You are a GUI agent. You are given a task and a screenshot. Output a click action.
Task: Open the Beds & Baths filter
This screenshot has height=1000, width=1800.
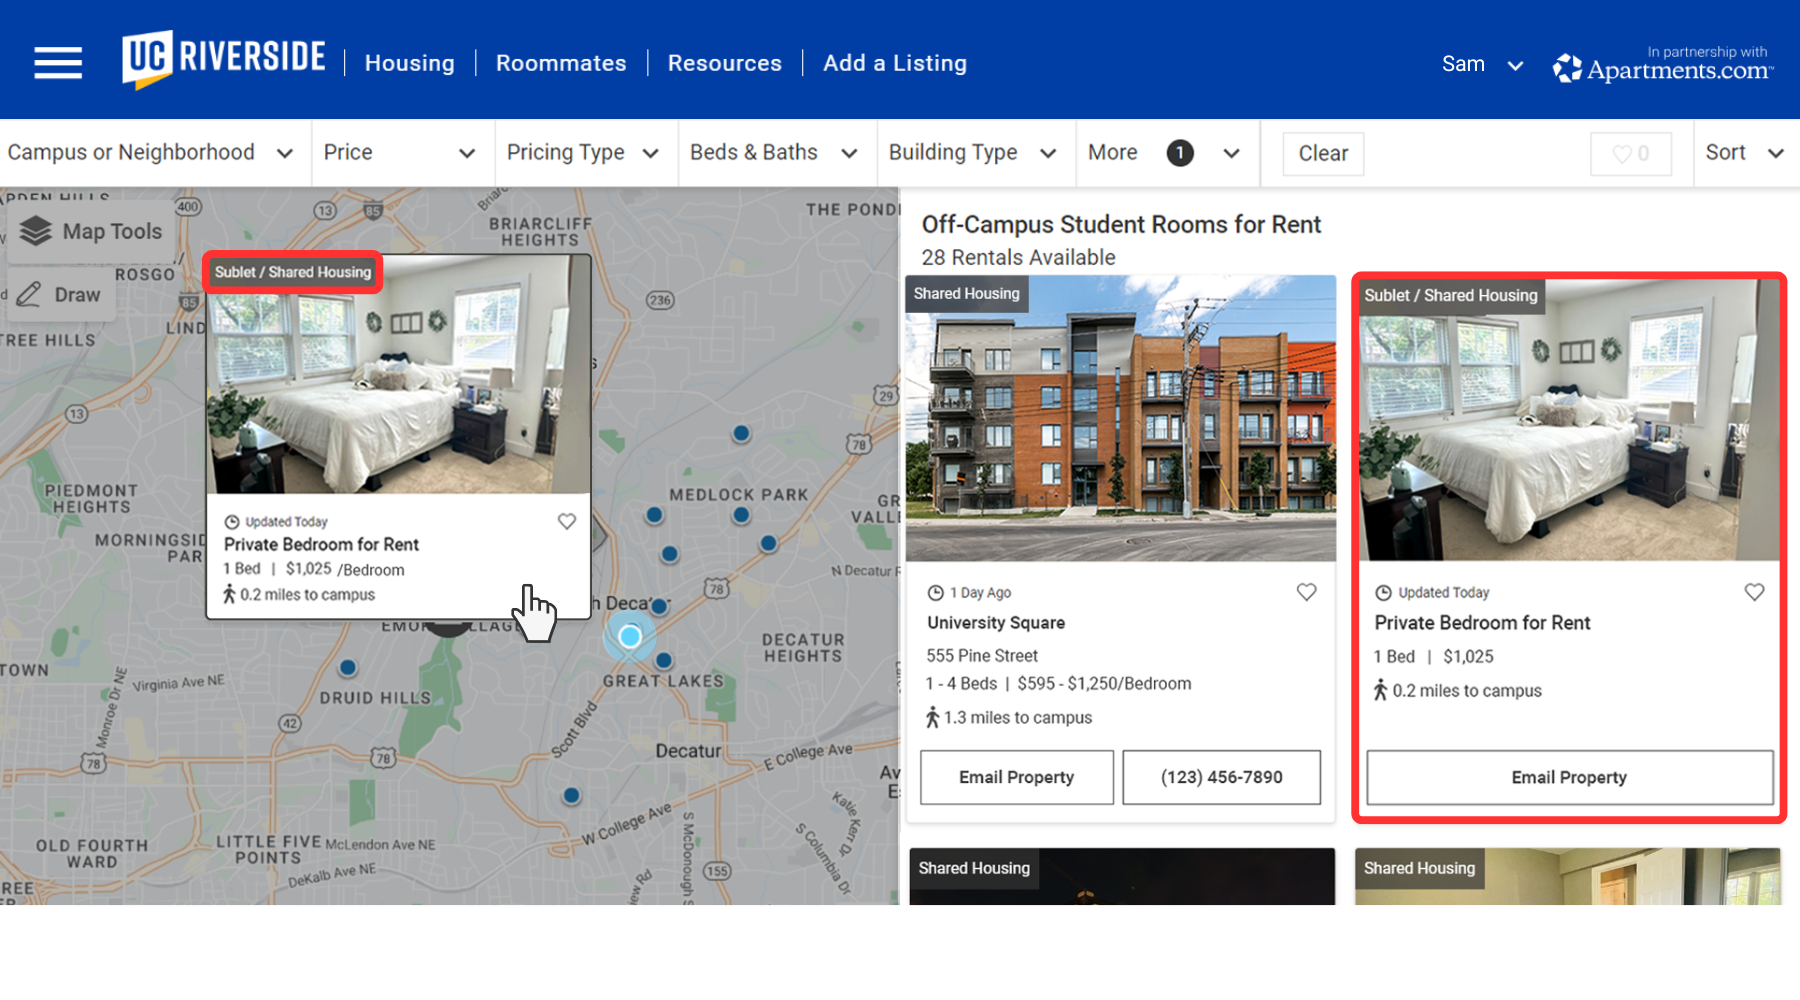774,152
